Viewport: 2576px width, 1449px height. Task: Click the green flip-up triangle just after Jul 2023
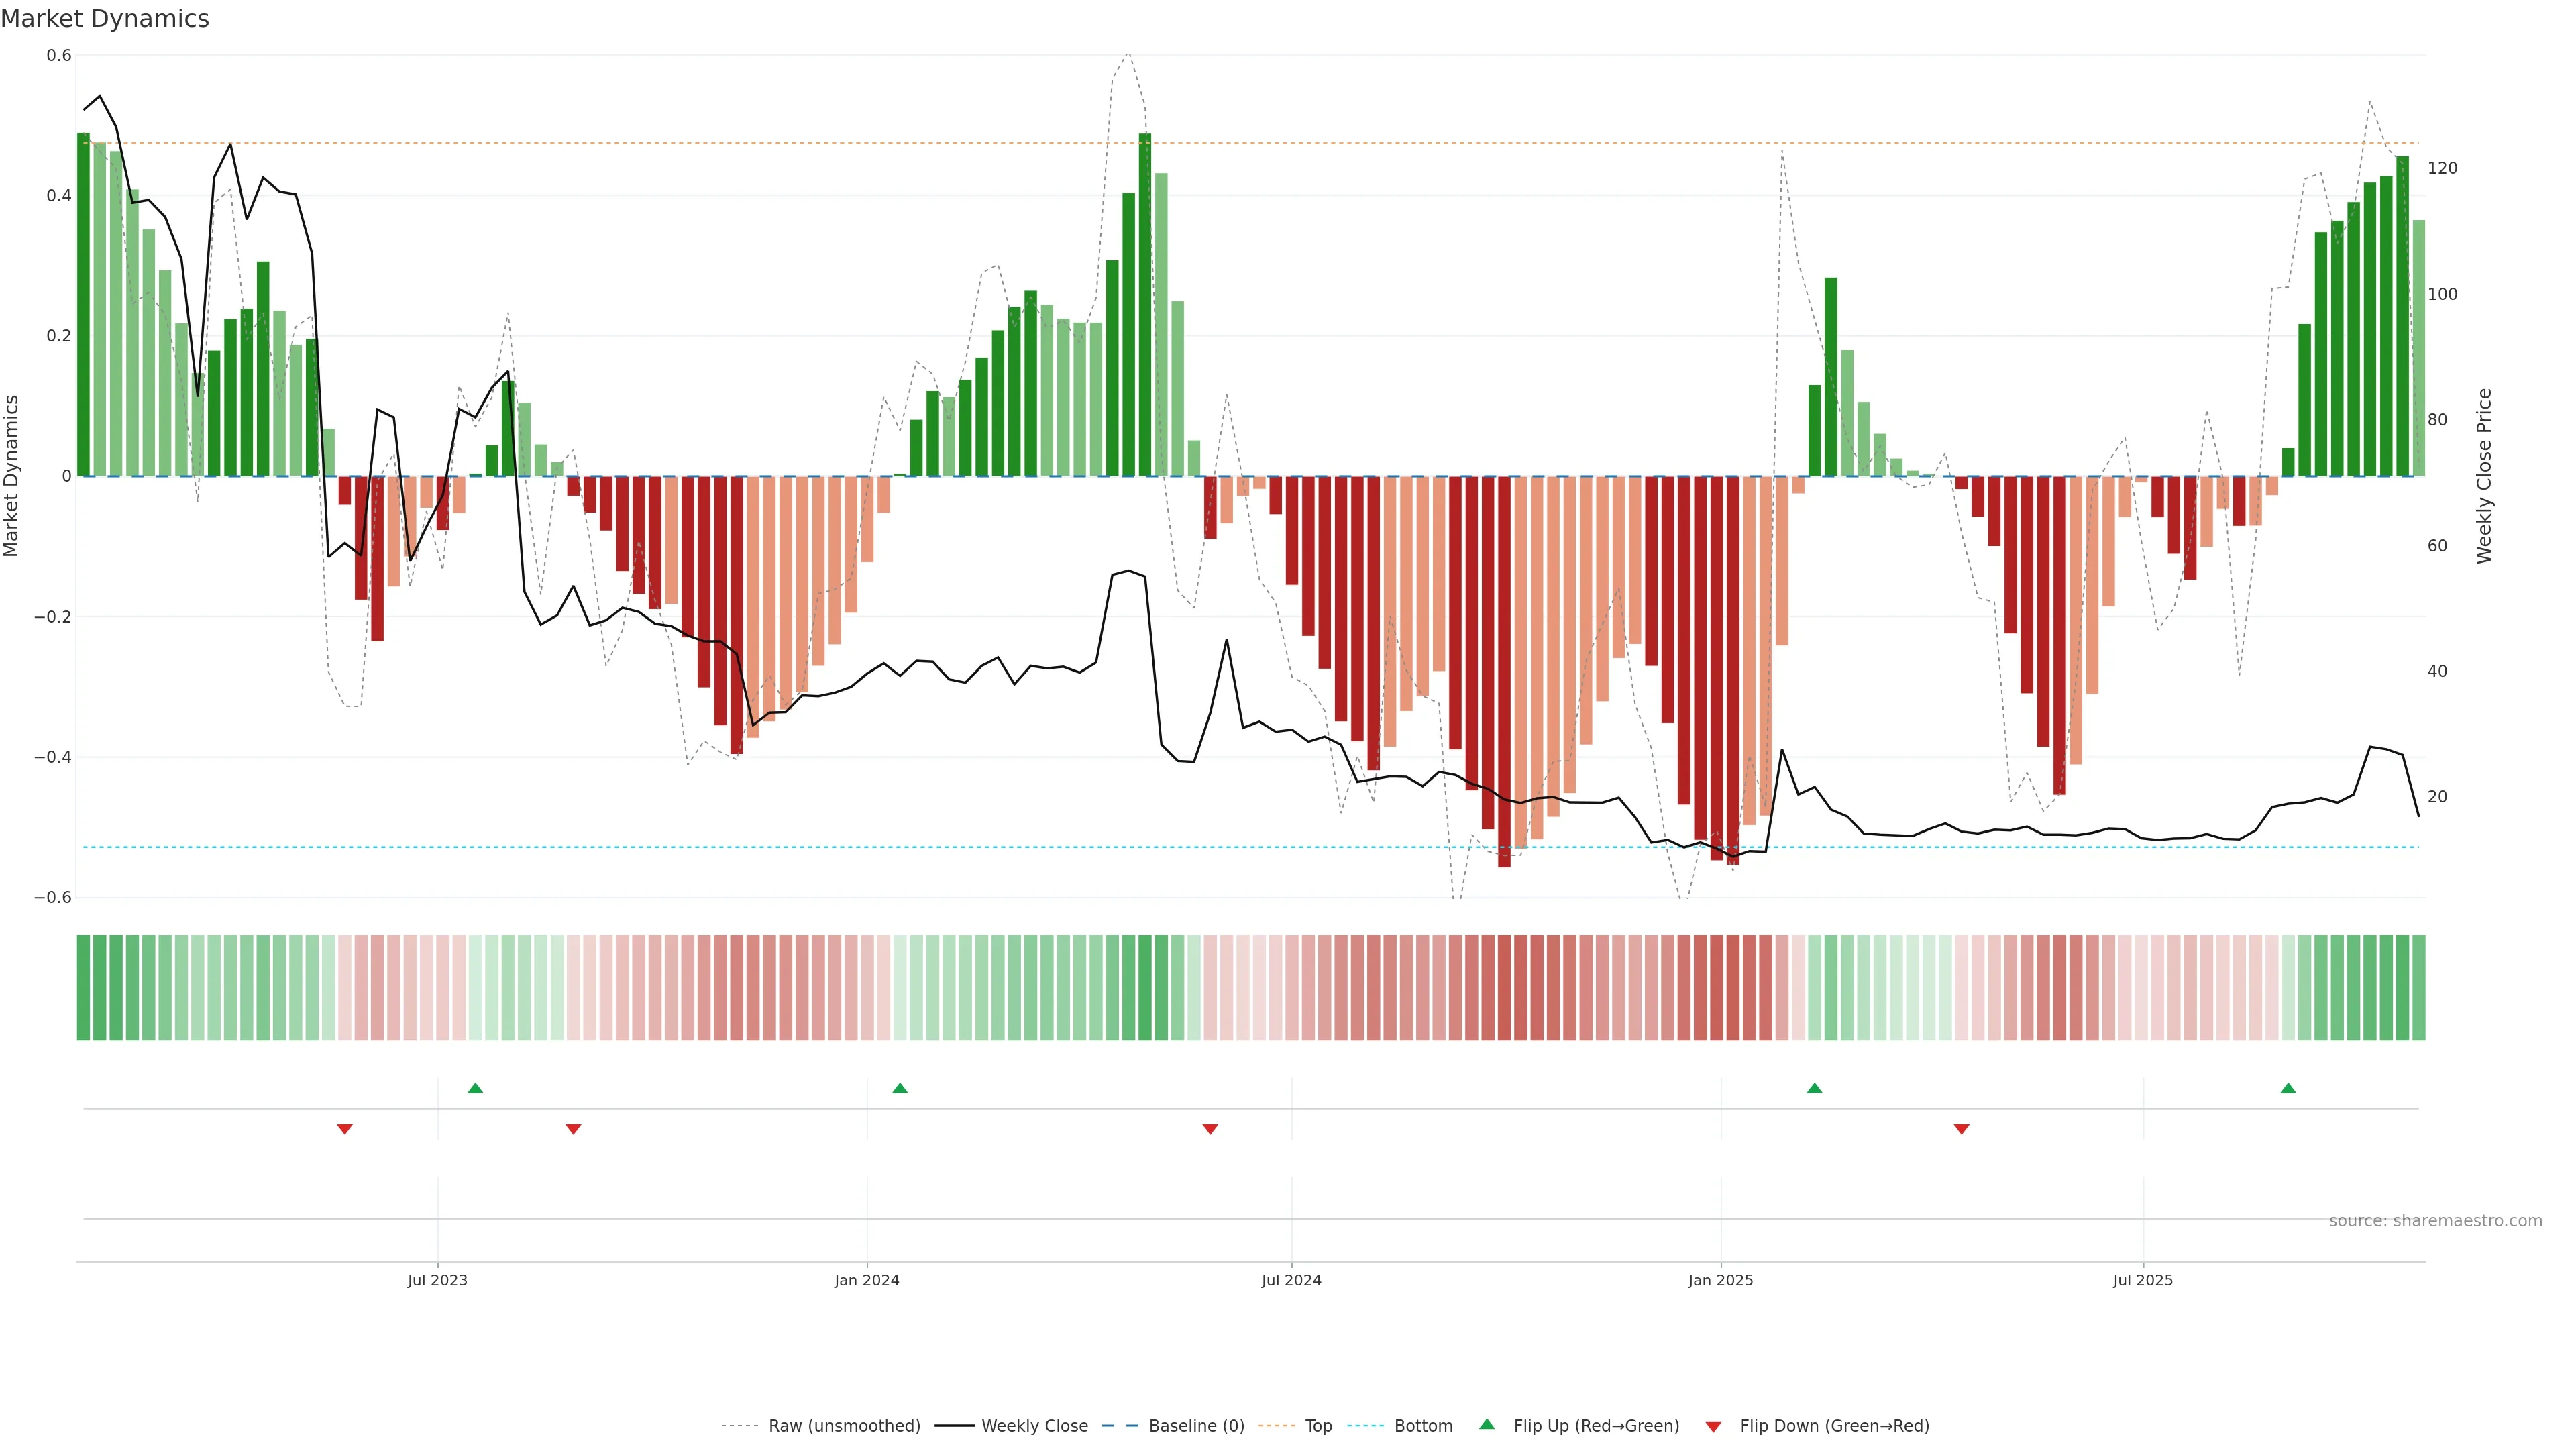click(475, 1088)
